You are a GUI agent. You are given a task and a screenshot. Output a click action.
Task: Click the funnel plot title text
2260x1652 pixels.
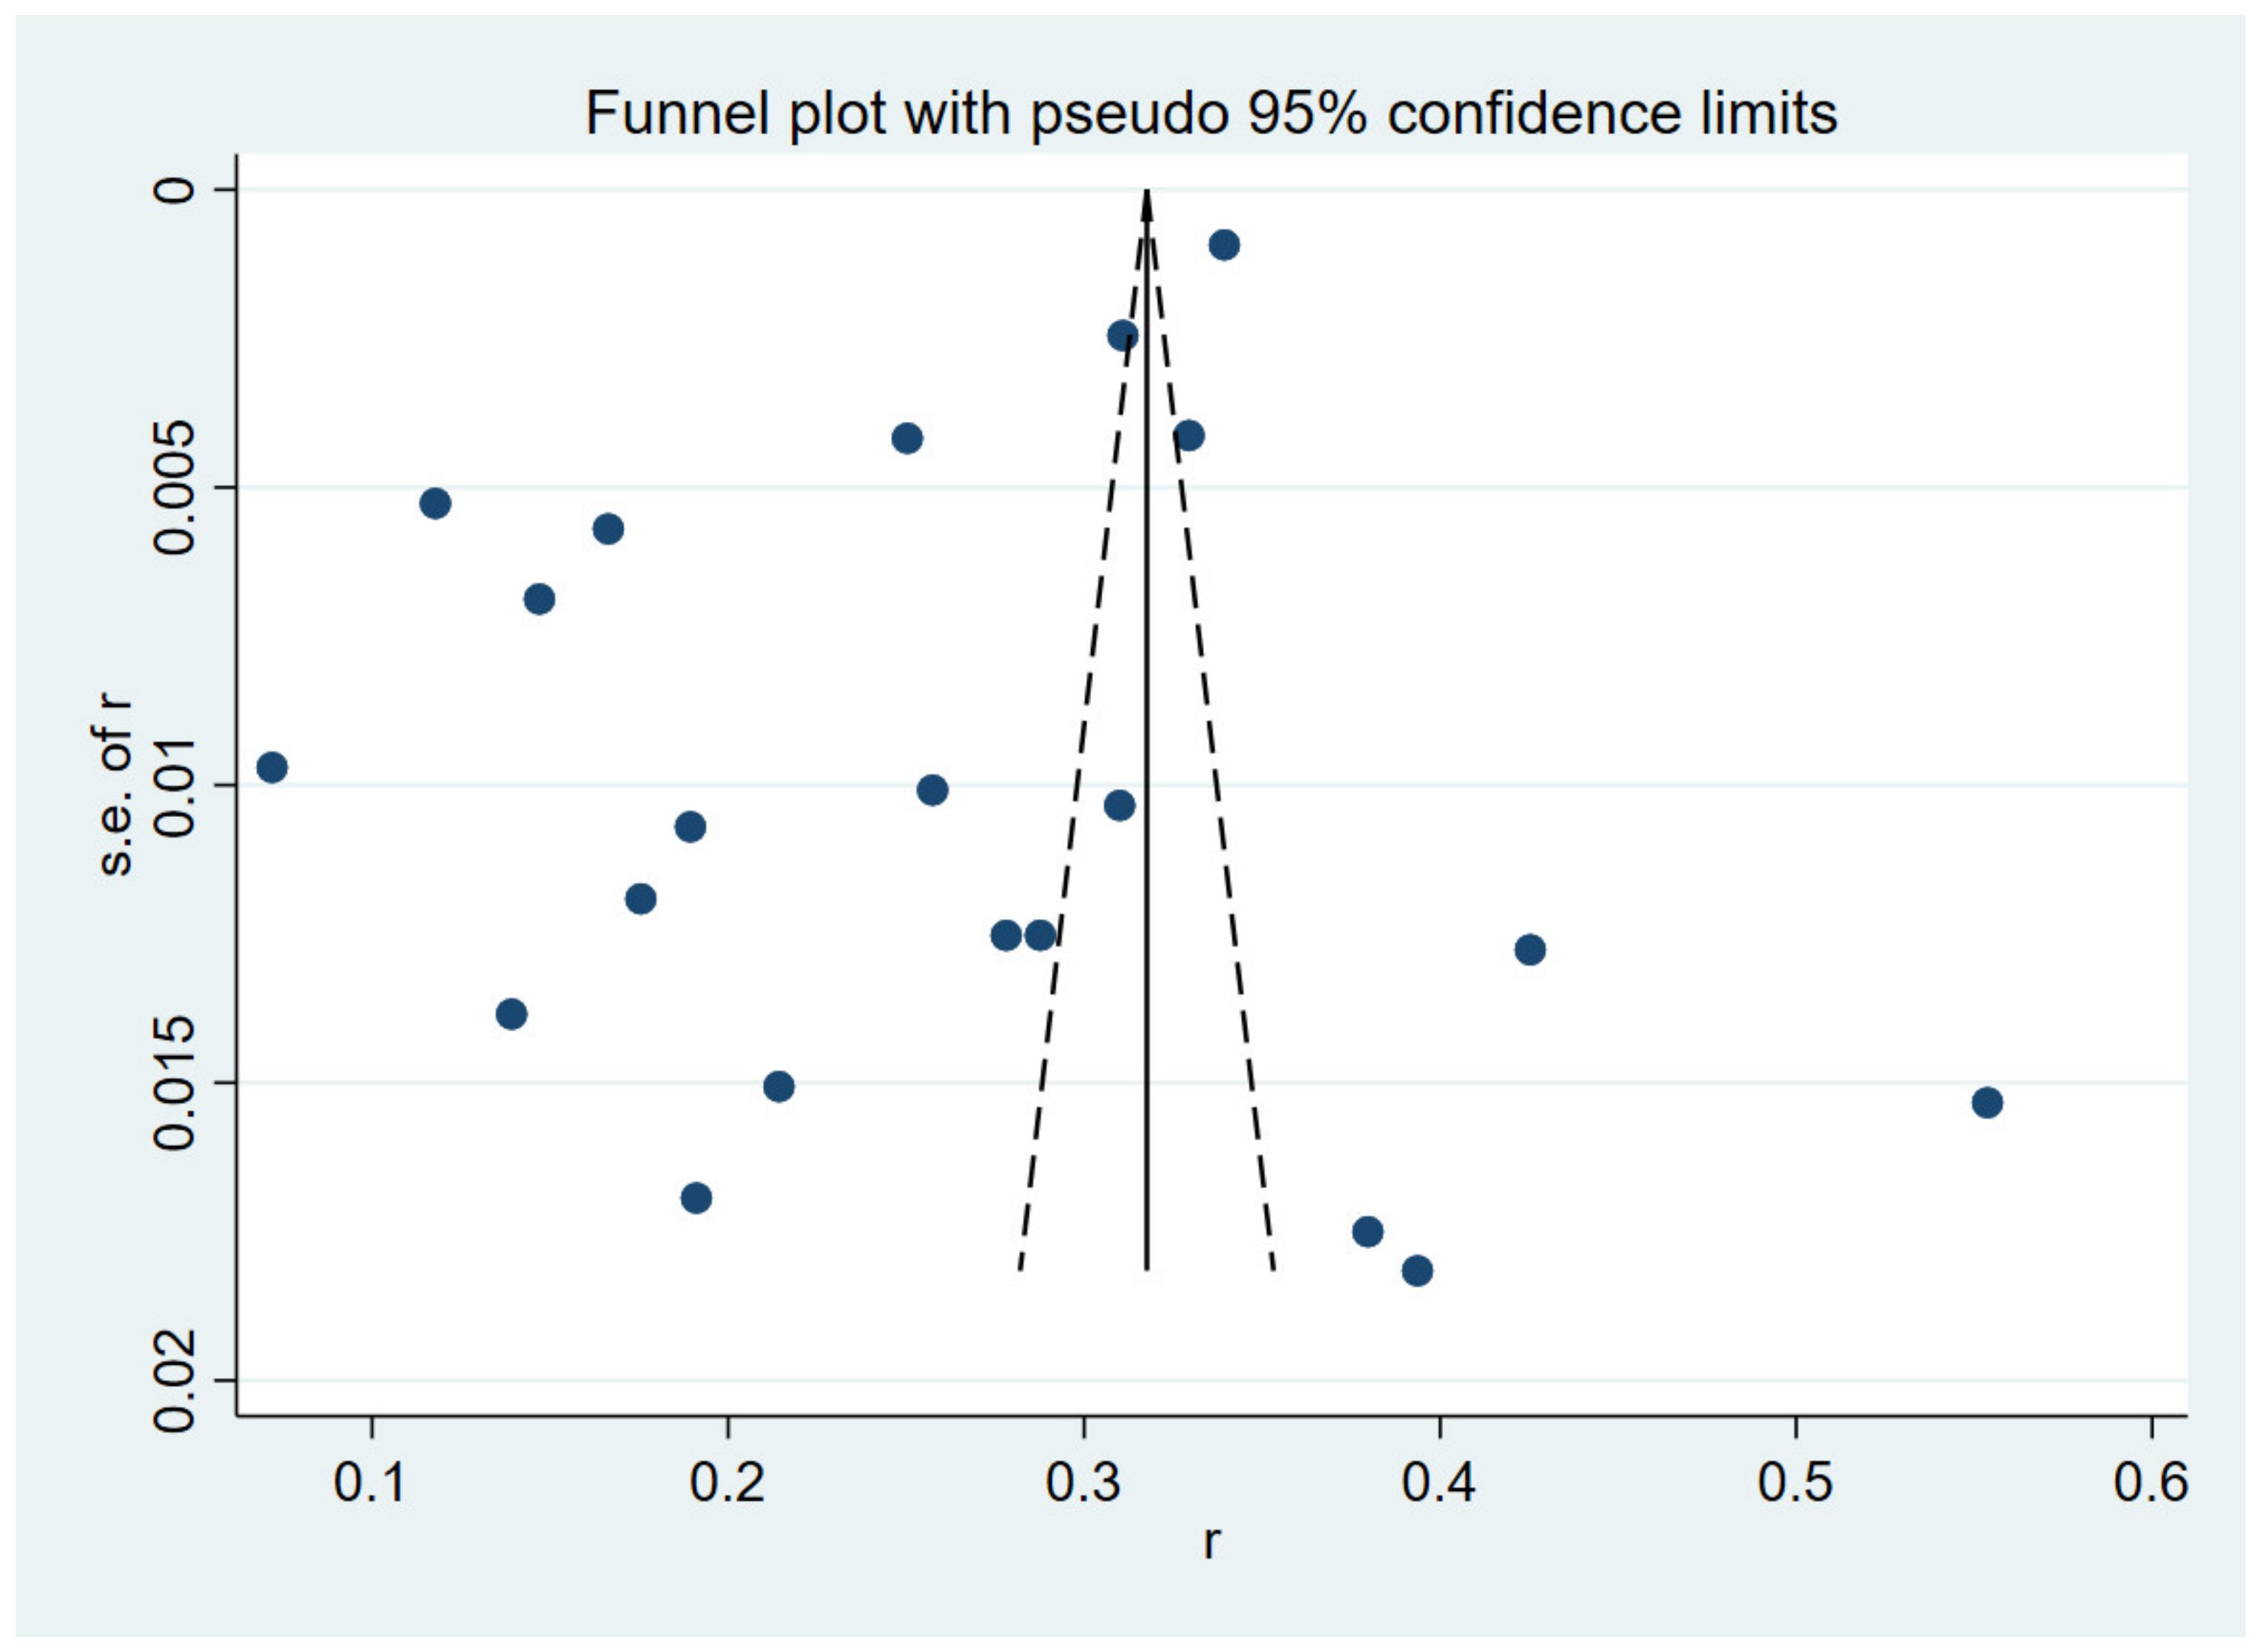[1210, 113]
